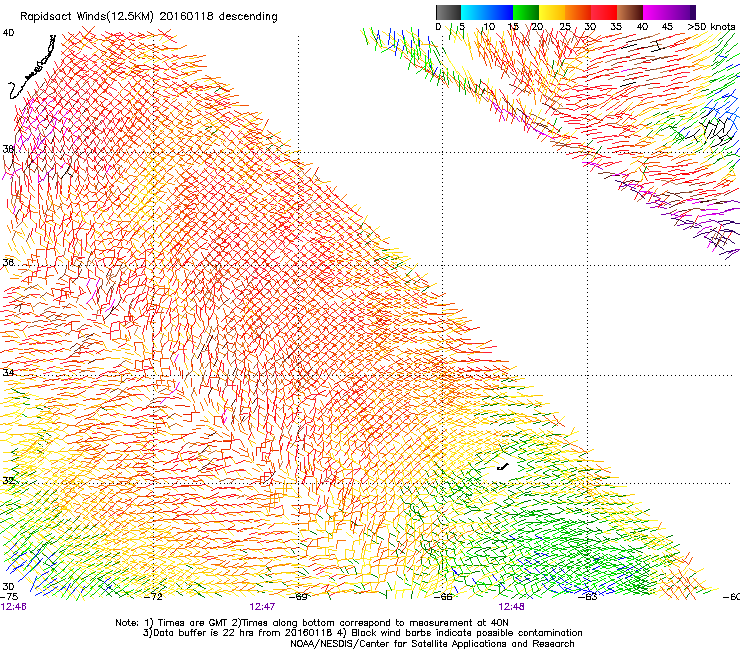This screenshot has width=740, height=650.
Task: Click the '36' latitude axis label
Action: tap(8, 262)
